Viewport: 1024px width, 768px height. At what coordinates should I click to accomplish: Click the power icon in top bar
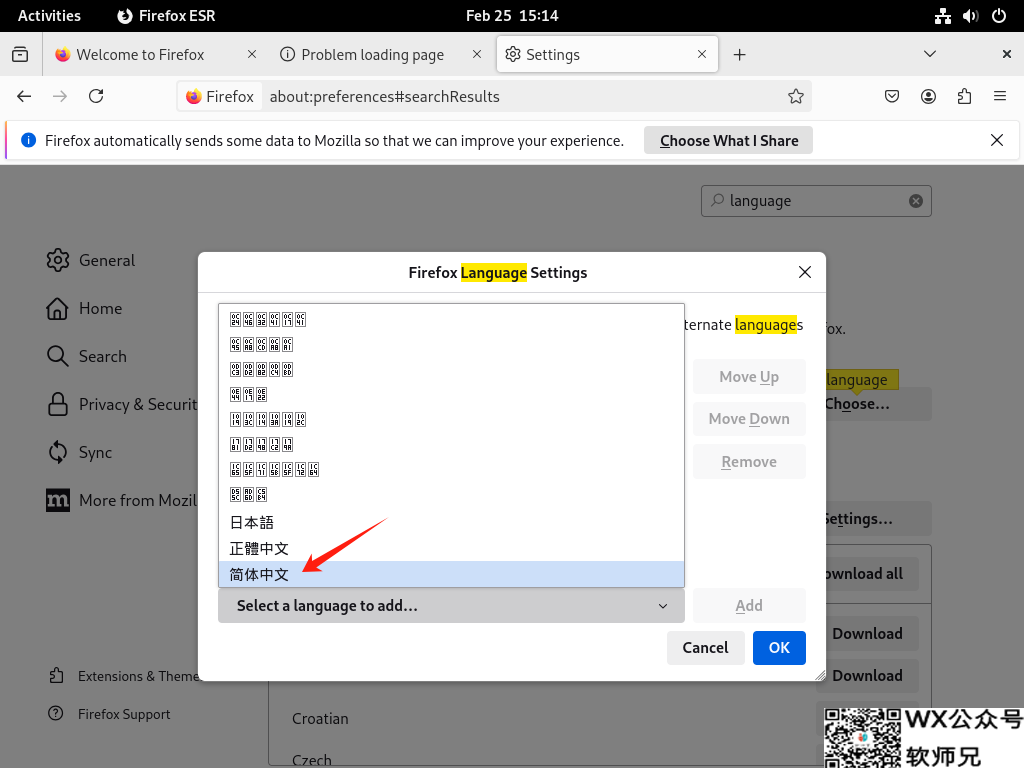coord(999,16)
